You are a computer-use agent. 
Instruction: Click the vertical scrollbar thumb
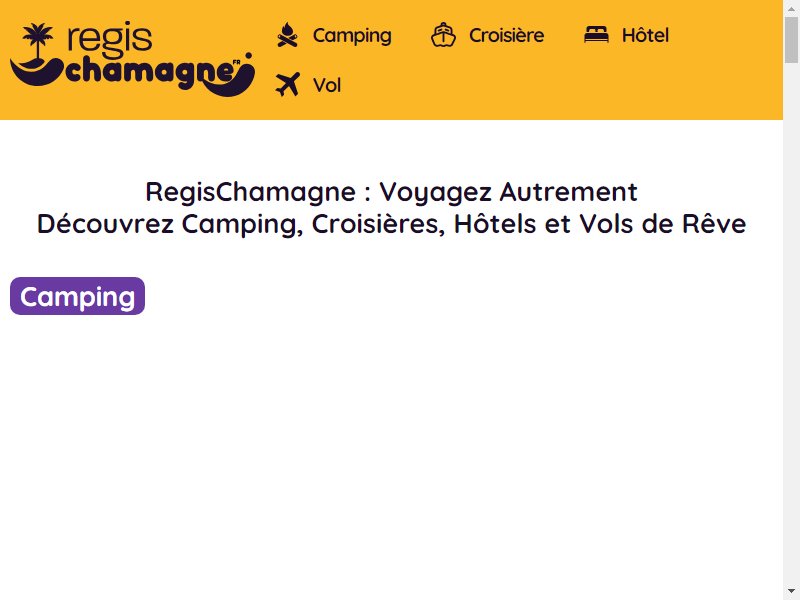(791, 39)
